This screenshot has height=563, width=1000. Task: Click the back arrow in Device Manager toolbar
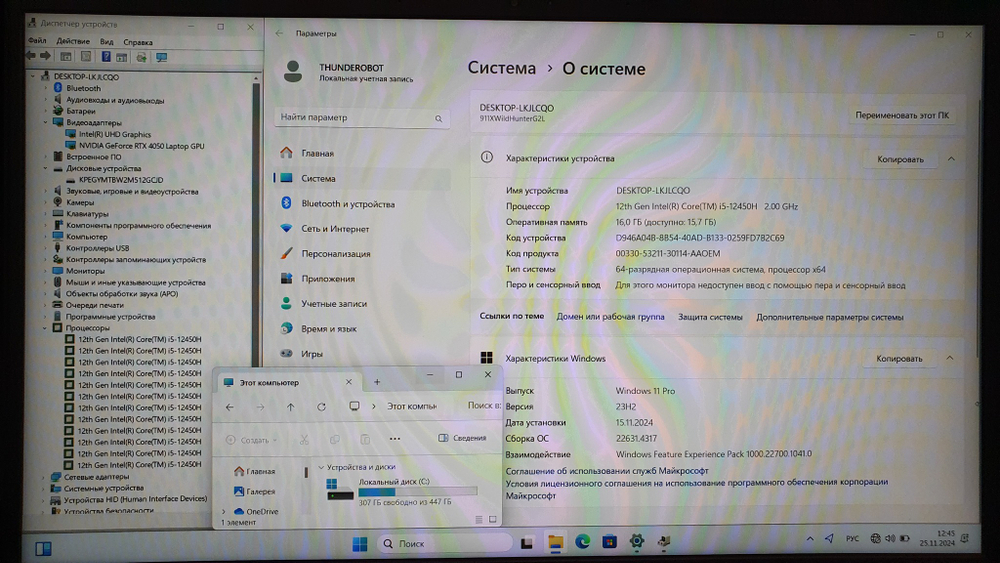[31, 56]
